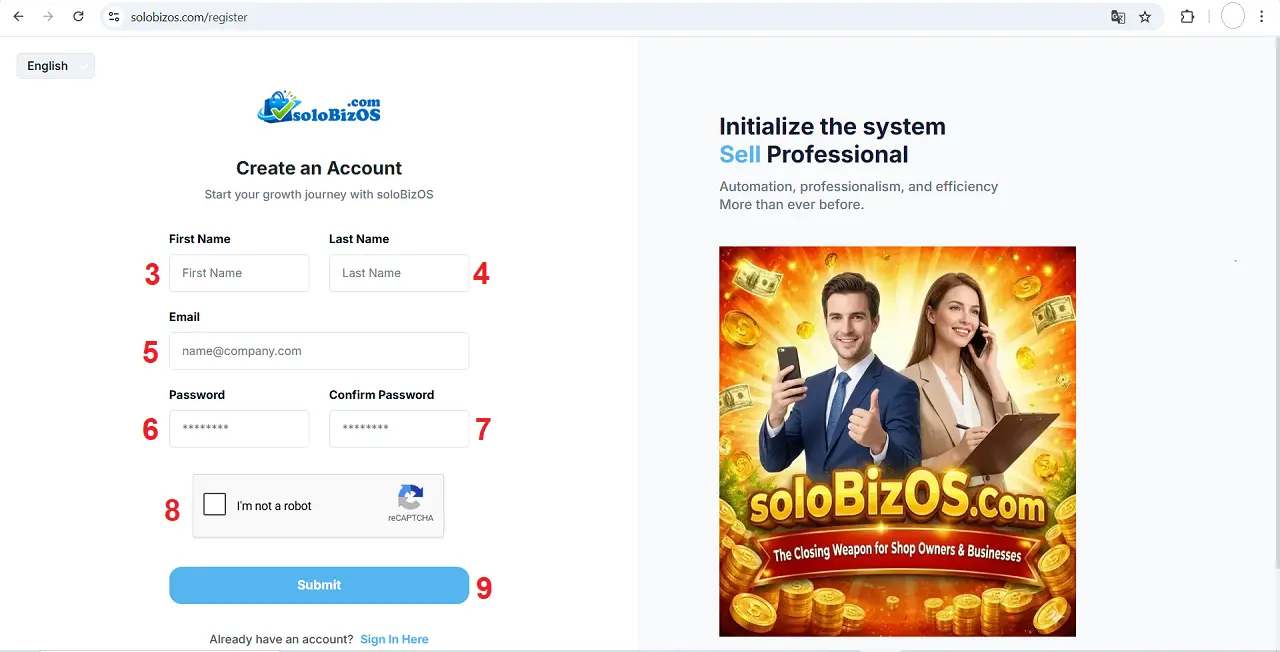The height and width of the screenshot is (652, 1280).
Task: Click the Email input field
Action: (x=319, y=351)
